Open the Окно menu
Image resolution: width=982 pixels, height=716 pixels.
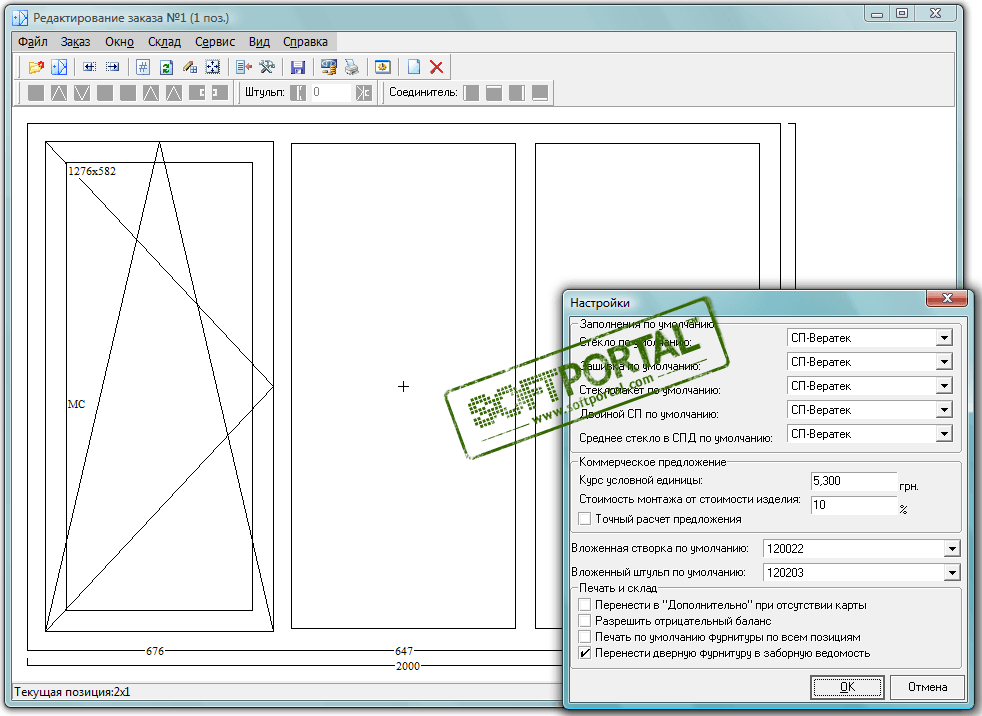pyautogui.click(x=119, y=41)
